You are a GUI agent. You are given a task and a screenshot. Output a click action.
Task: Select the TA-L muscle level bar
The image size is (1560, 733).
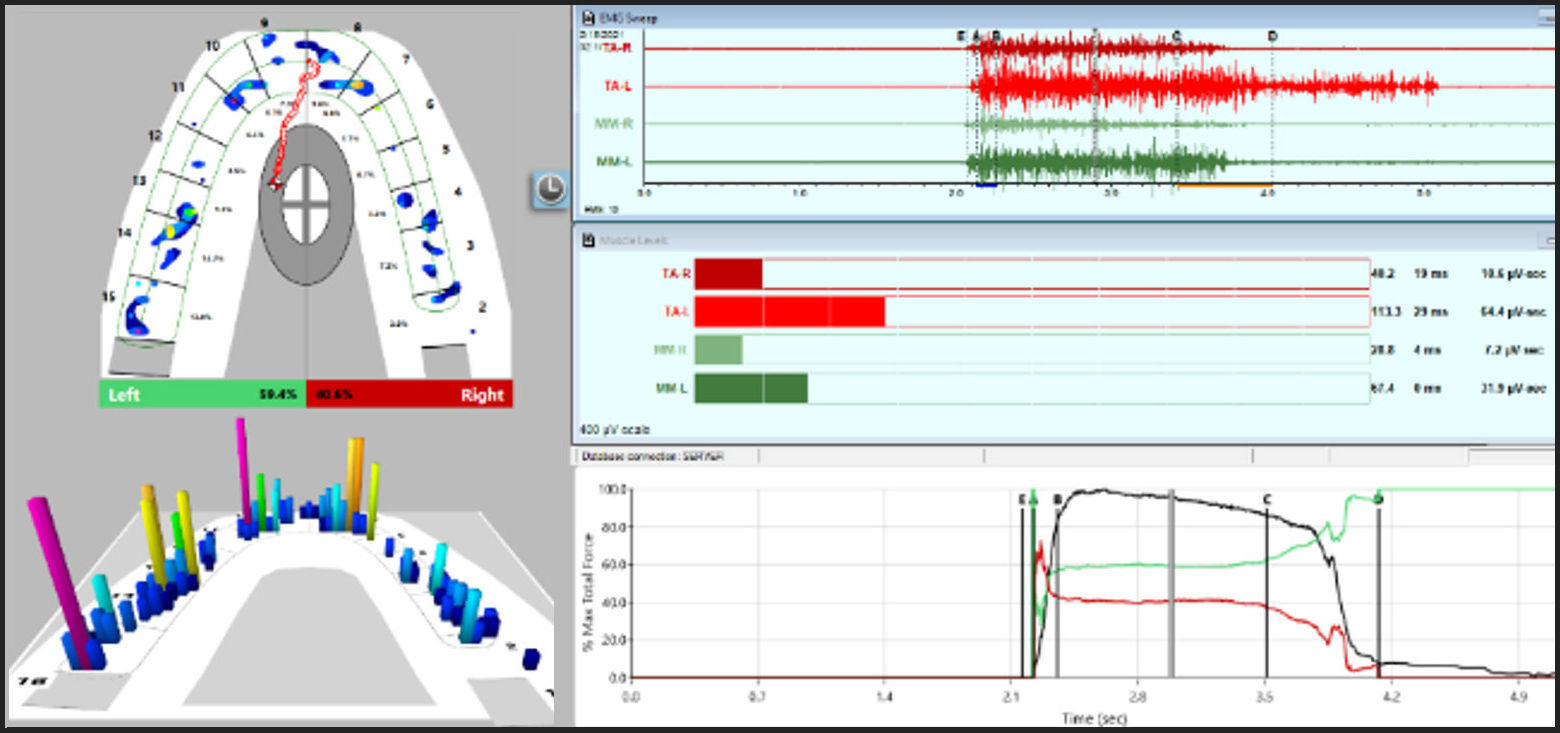point(789,312)
